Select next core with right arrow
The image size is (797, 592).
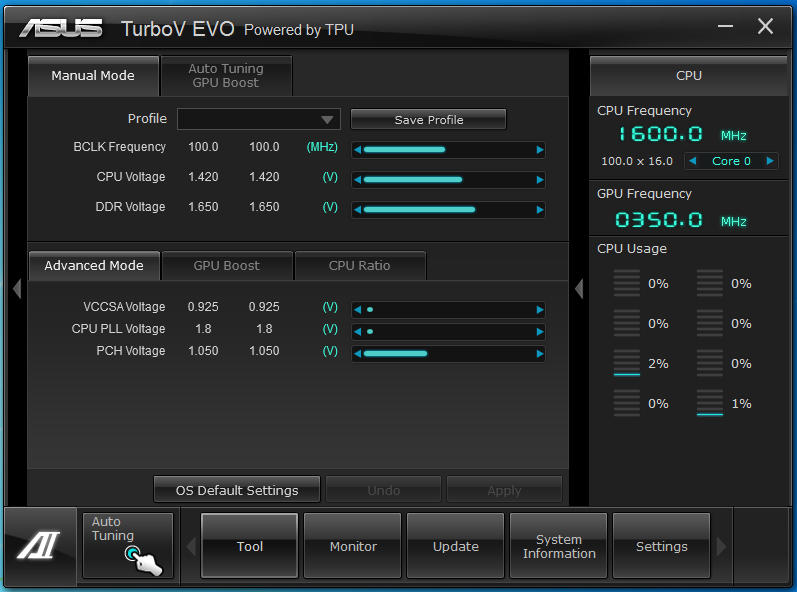click(x=770, y=161)
